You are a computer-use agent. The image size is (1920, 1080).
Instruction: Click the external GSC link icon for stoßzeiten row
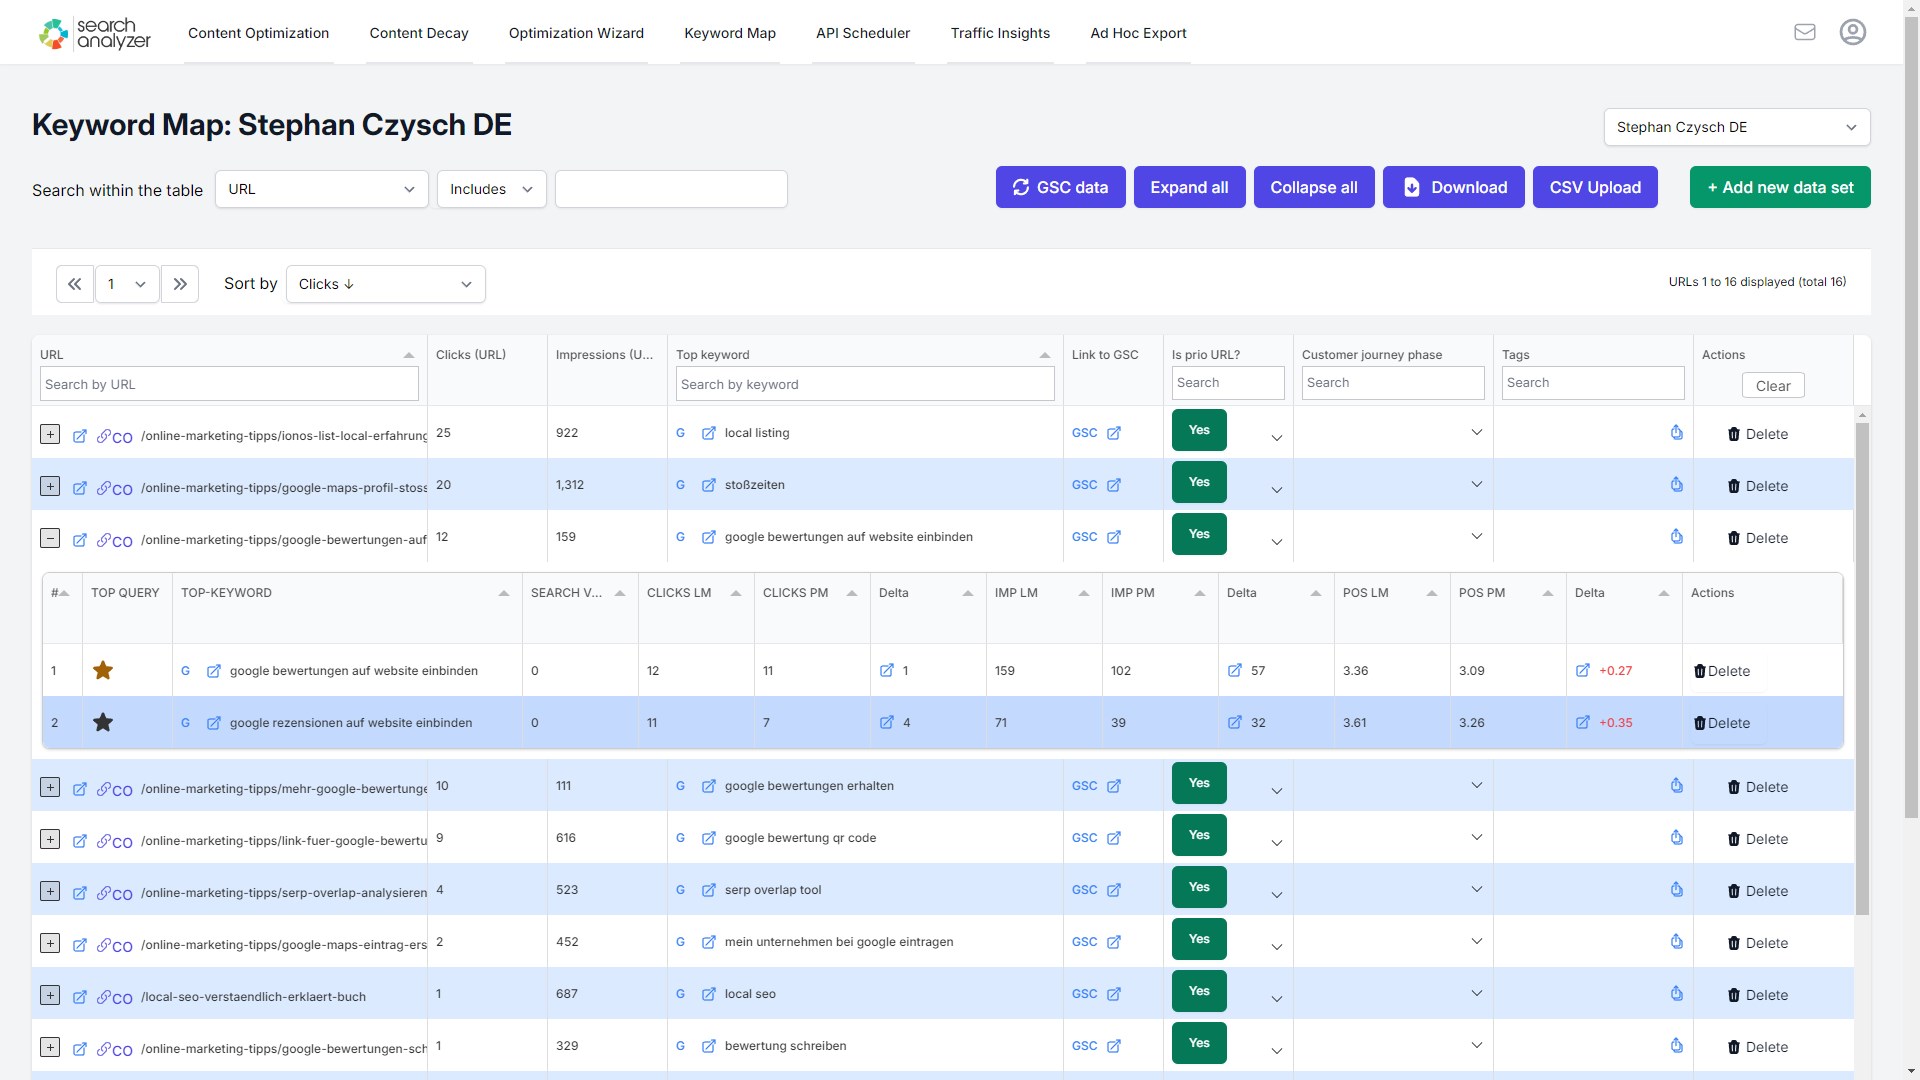point(1114,485)
